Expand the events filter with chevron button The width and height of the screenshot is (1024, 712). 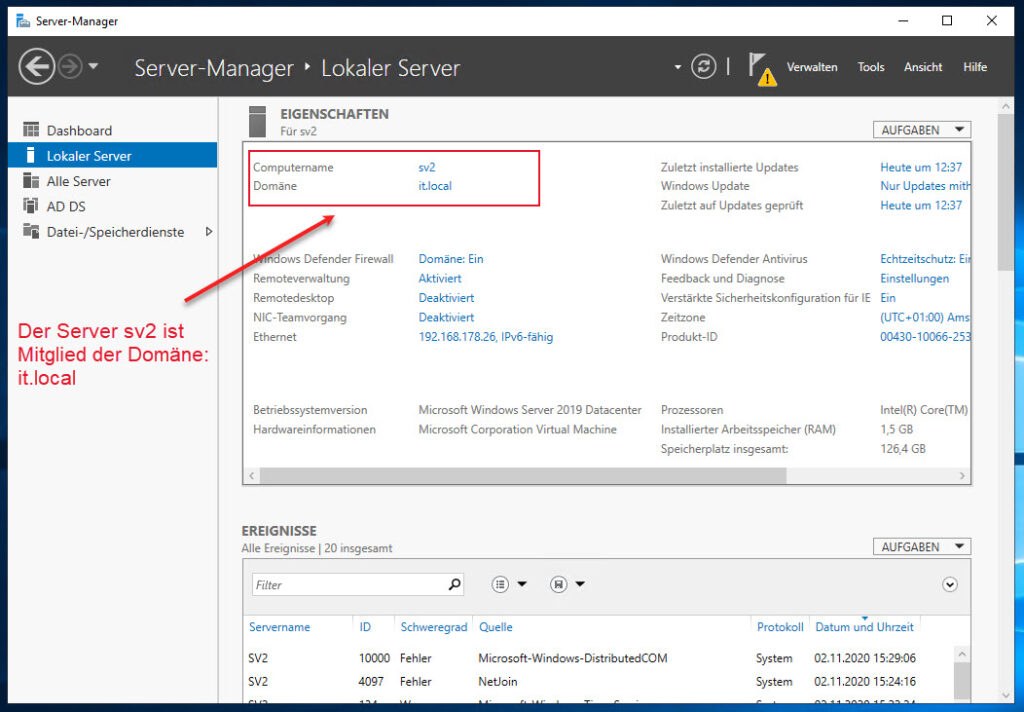point(950,585)
